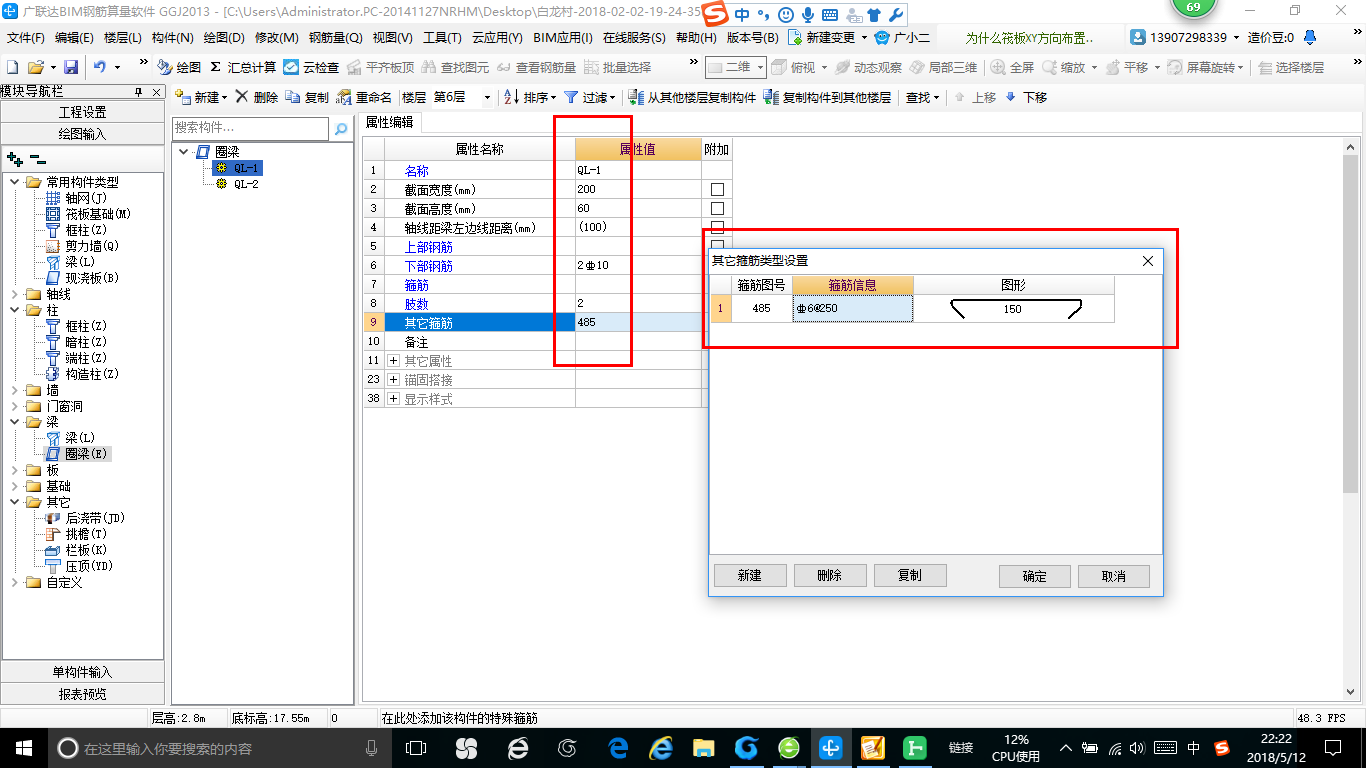
Task: Open the 工具(T) menu
Action: pyautogui.click(x=442, y=38)
